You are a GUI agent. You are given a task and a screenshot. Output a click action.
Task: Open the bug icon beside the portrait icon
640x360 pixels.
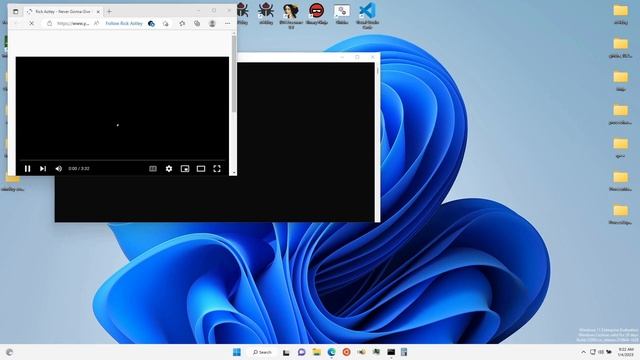pyautogui.click(x=266, y=14)
